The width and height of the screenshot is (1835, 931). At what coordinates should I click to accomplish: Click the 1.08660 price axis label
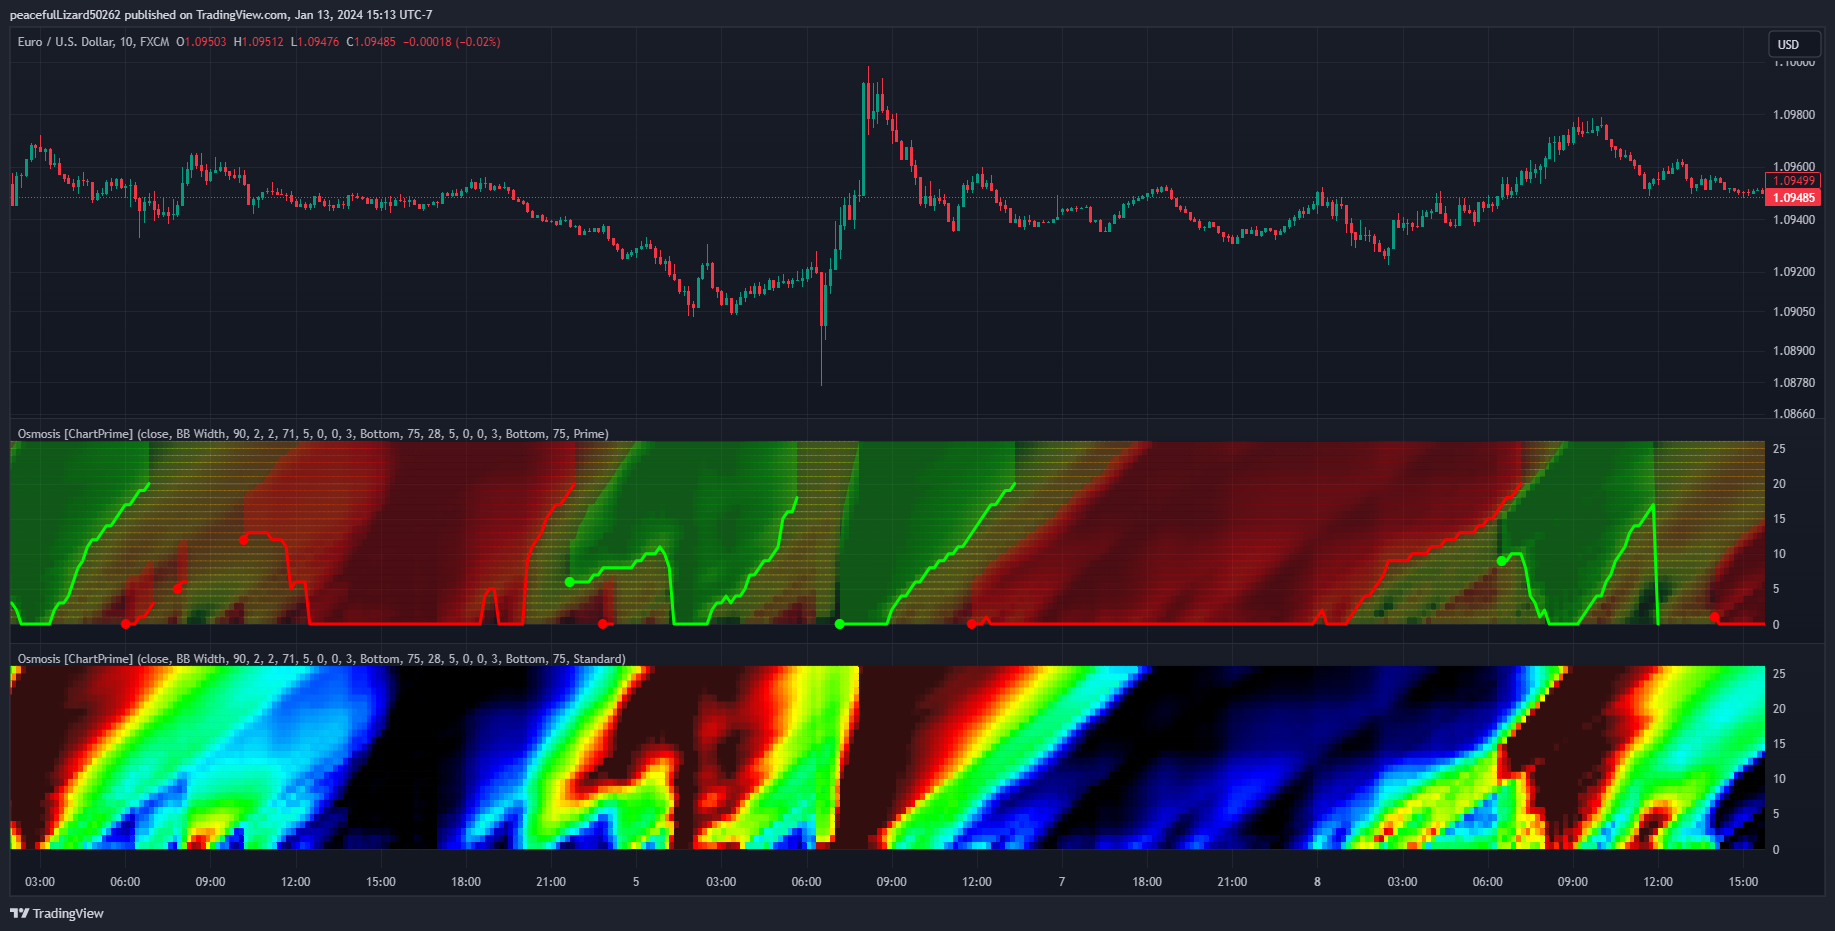1794,414
